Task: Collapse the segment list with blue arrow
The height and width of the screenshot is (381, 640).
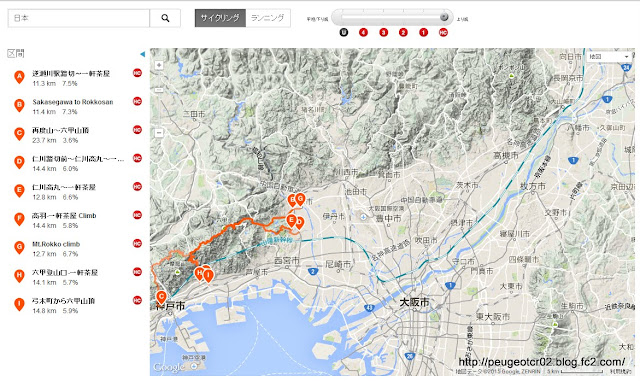Action: pyautogui.click(x=142, y=54)
